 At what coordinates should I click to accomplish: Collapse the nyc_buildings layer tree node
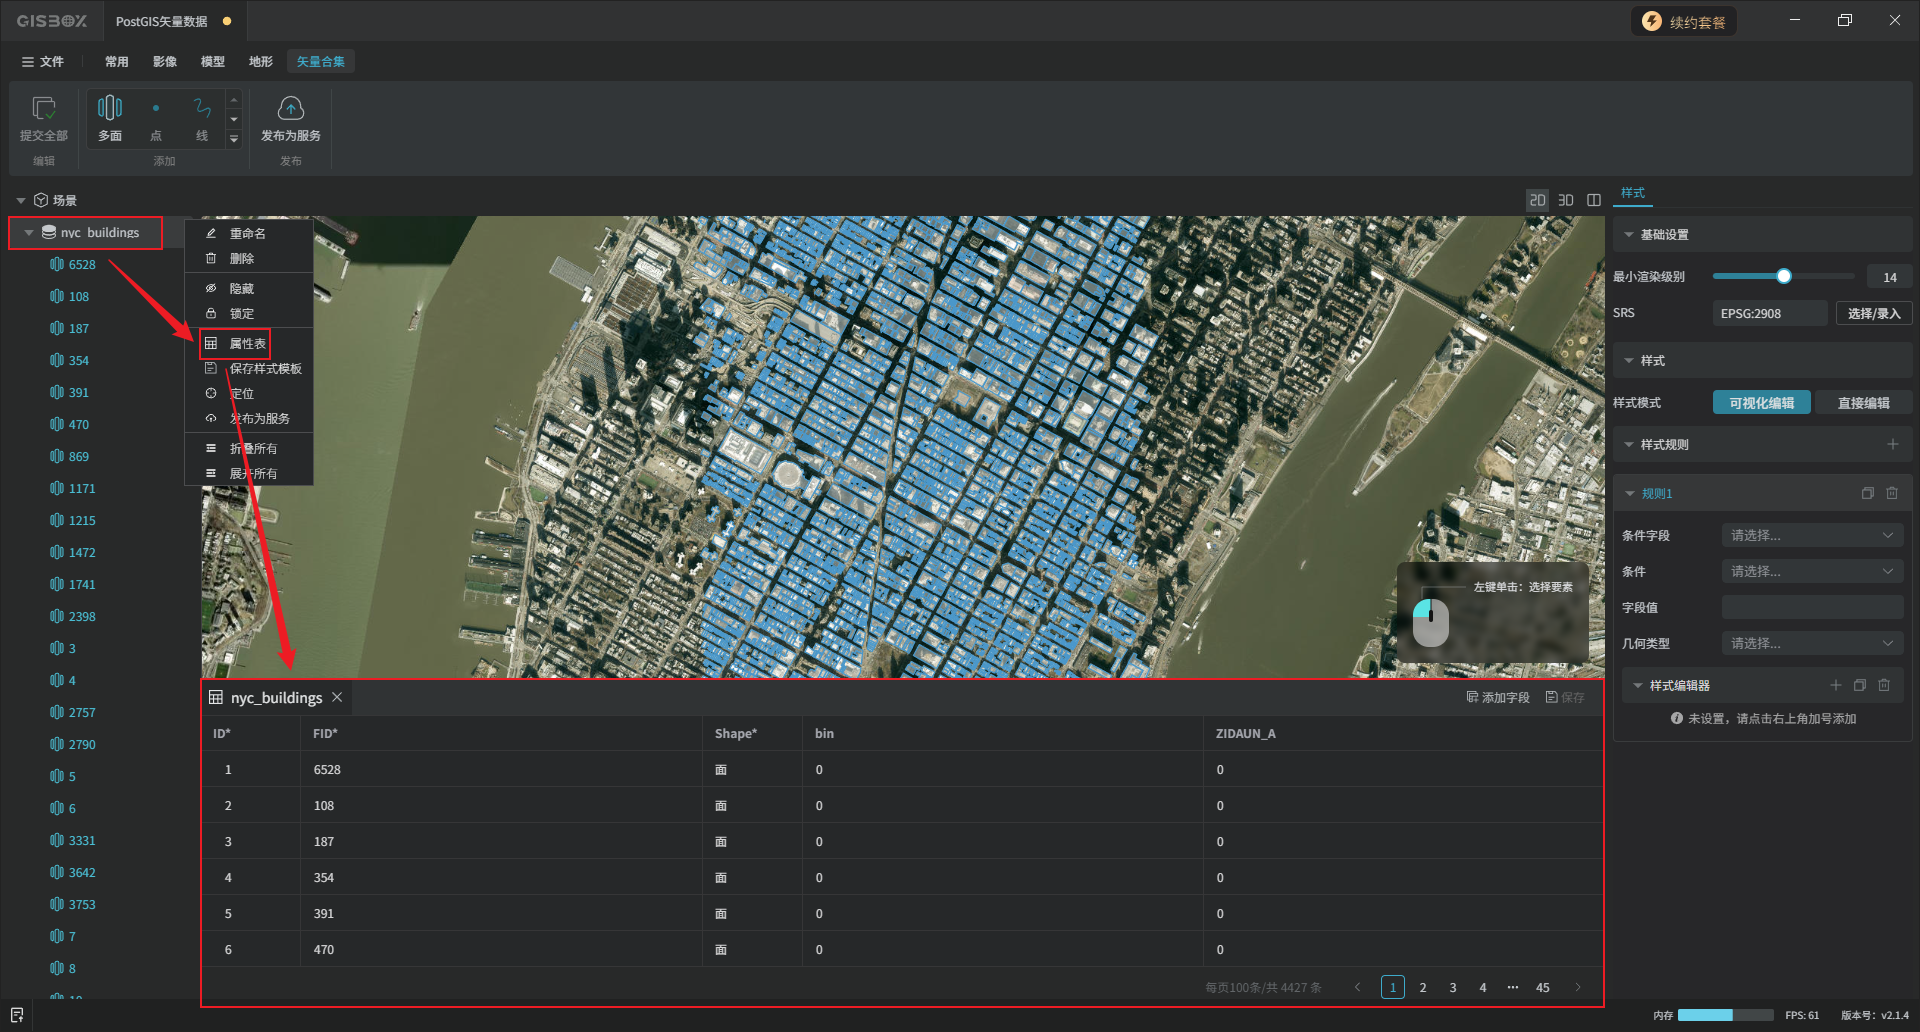click(29, 233)
